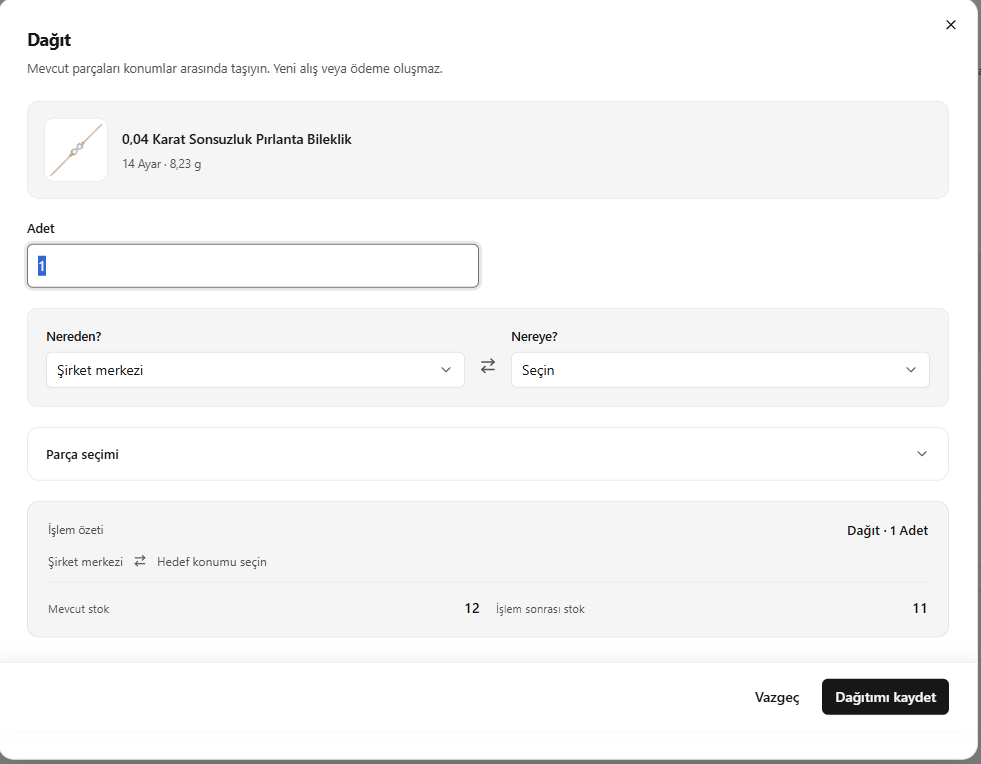Click the summary row transfer arrows icon
This screenshot has width=981, height=764.
pyautogui.click(x=140, y=561)
